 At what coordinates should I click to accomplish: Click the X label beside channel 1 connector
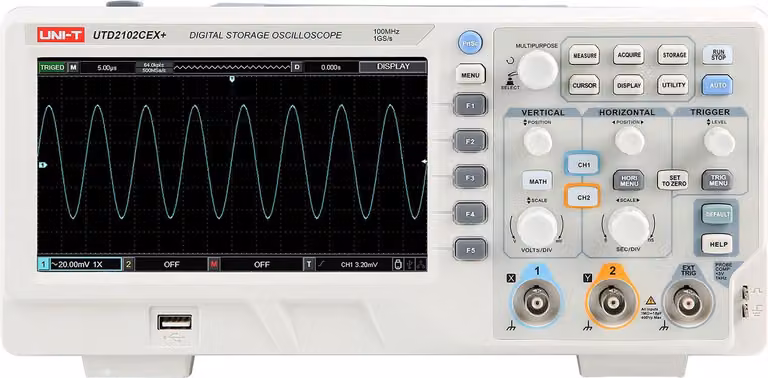(x=511, y=278)
